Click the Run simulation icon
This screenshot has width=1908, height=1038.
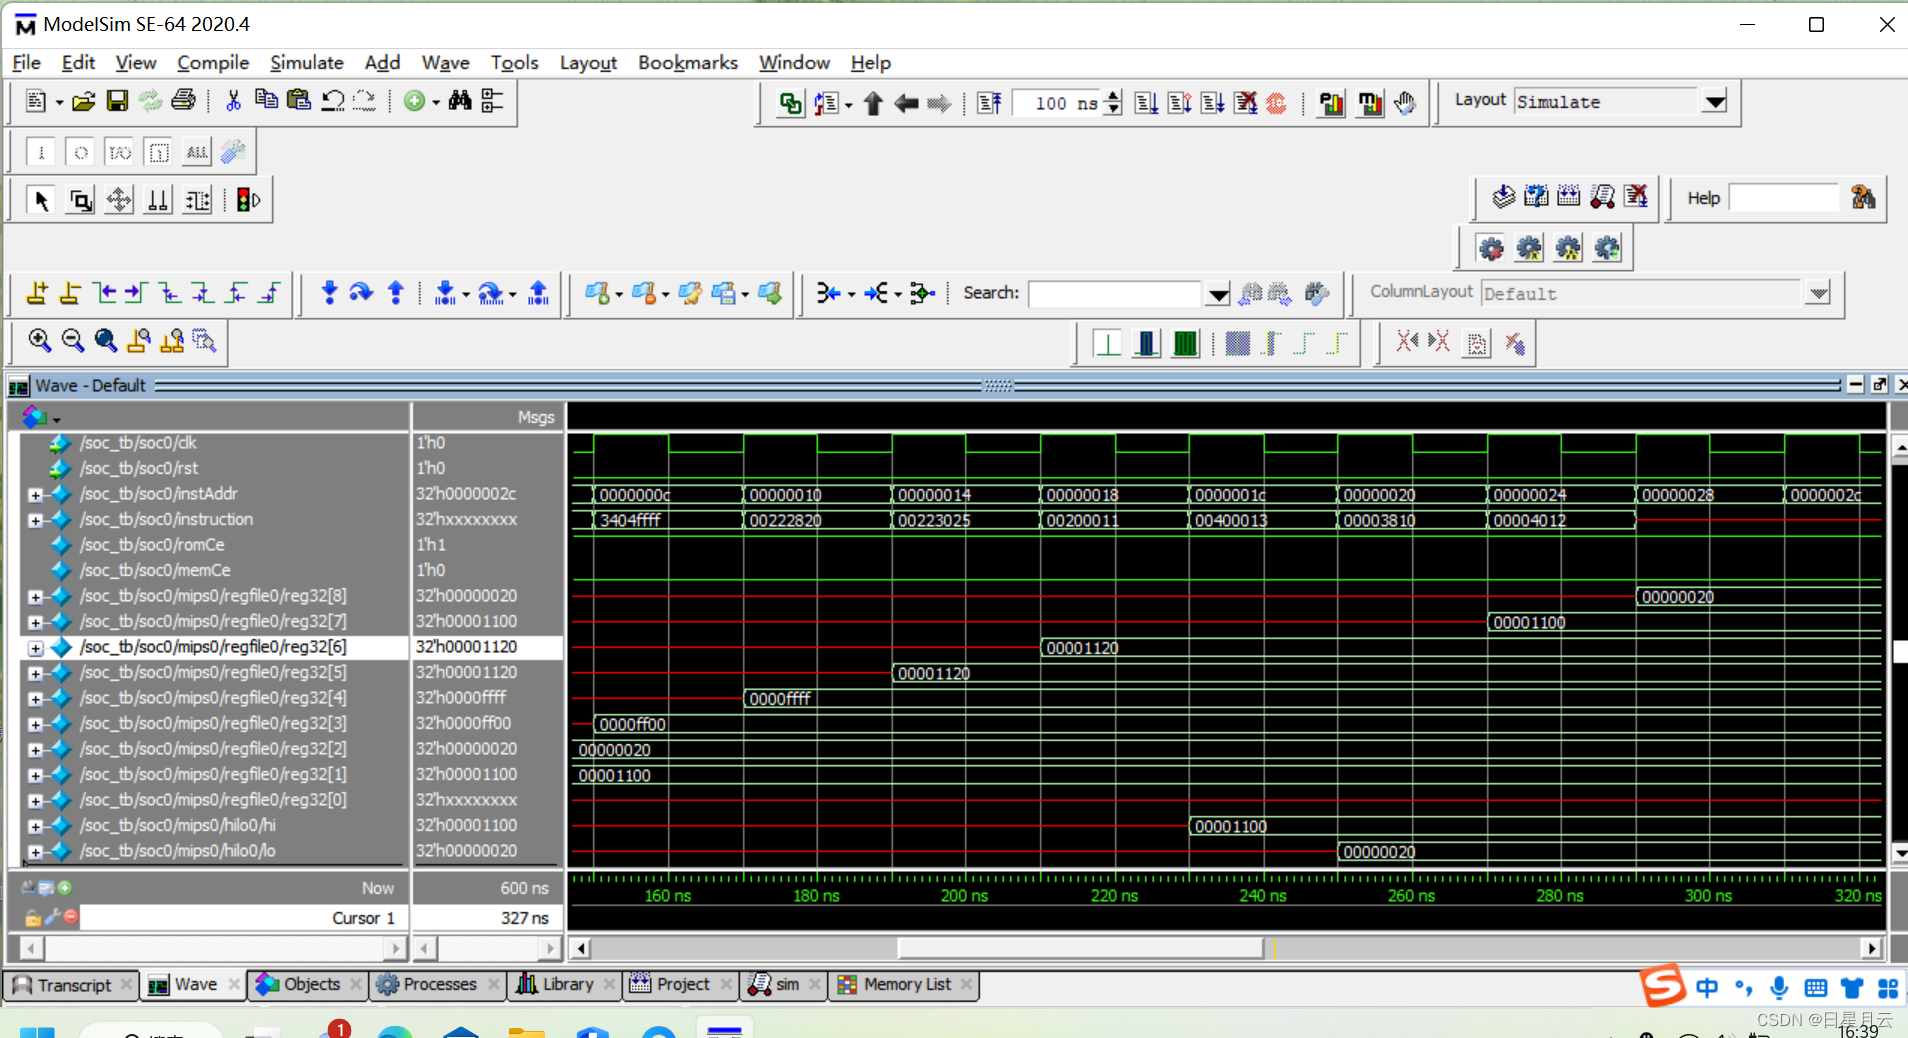coord(1146,103)
